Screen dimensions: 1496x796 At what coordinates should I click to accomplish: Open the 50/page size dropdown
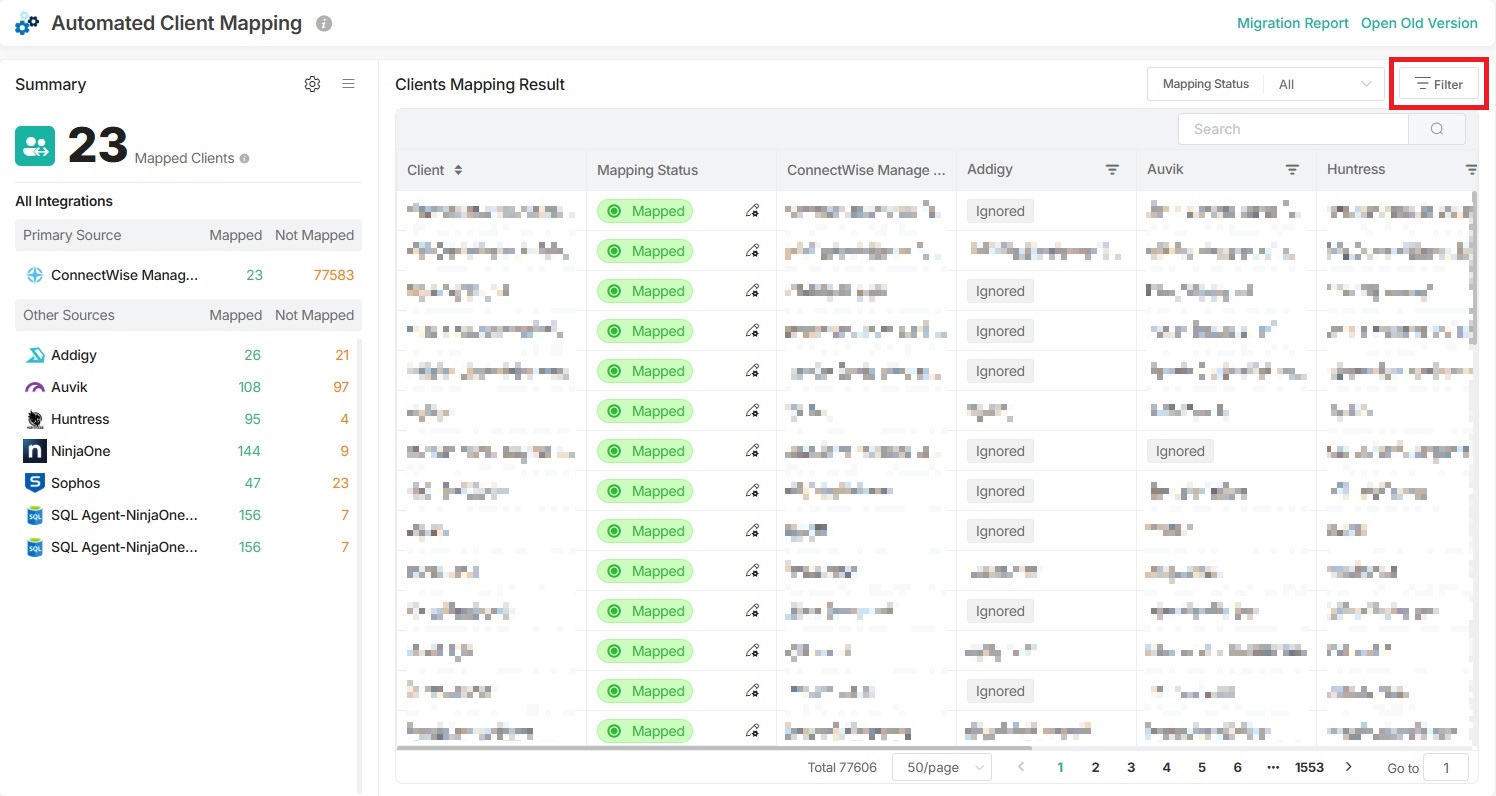click(940, 768)
